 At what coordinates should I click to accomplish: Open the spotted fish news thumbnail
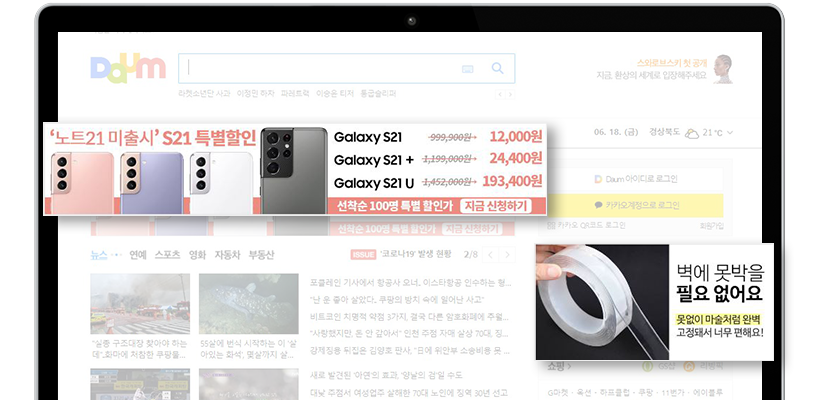pyautogui.click(x=248, y=304)
